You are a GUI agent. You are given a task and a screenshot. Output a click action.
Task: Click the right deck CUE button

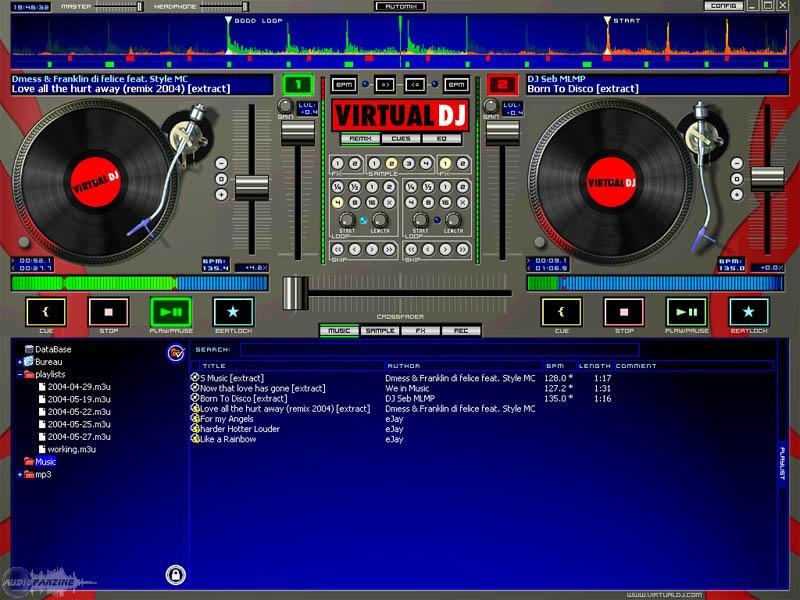pos(561,312)
